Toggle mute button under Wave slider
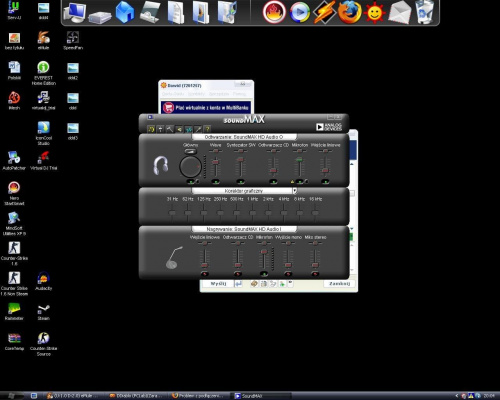Image resolution: width=500 pixels, height=400 pixels. [x=215, y=182]
